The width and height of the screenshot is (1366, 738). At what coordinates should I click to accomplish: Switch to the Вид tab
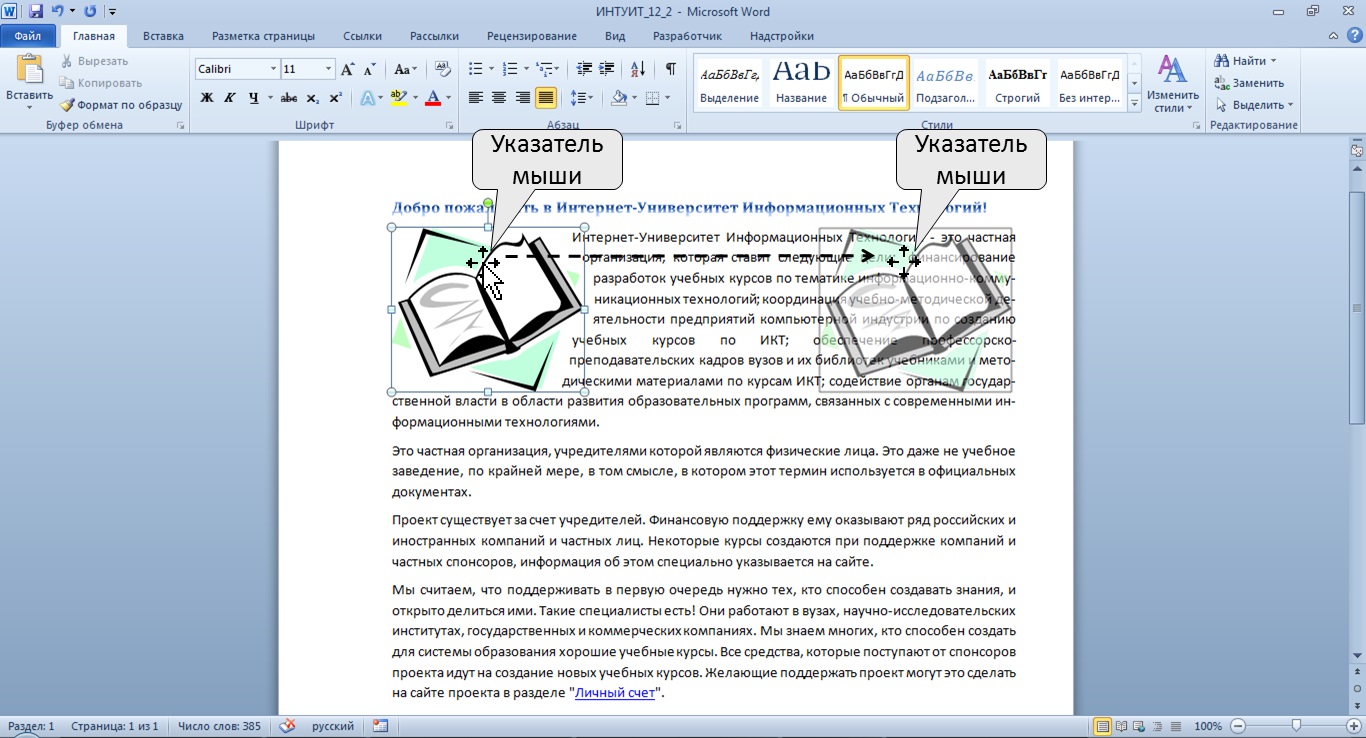coord(615,36)
